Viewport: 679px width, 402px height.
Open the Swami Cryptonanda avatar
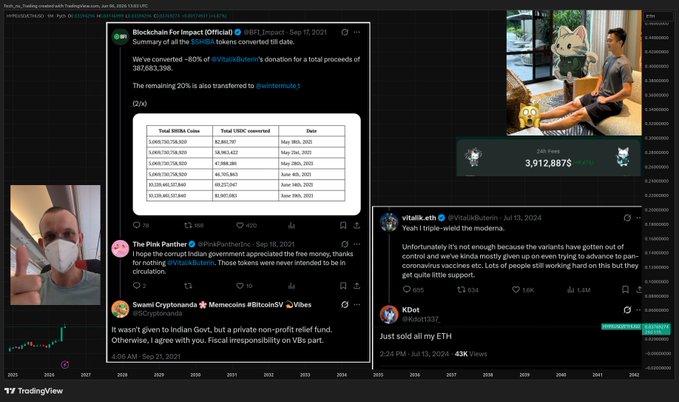click(x=120, y=309)
